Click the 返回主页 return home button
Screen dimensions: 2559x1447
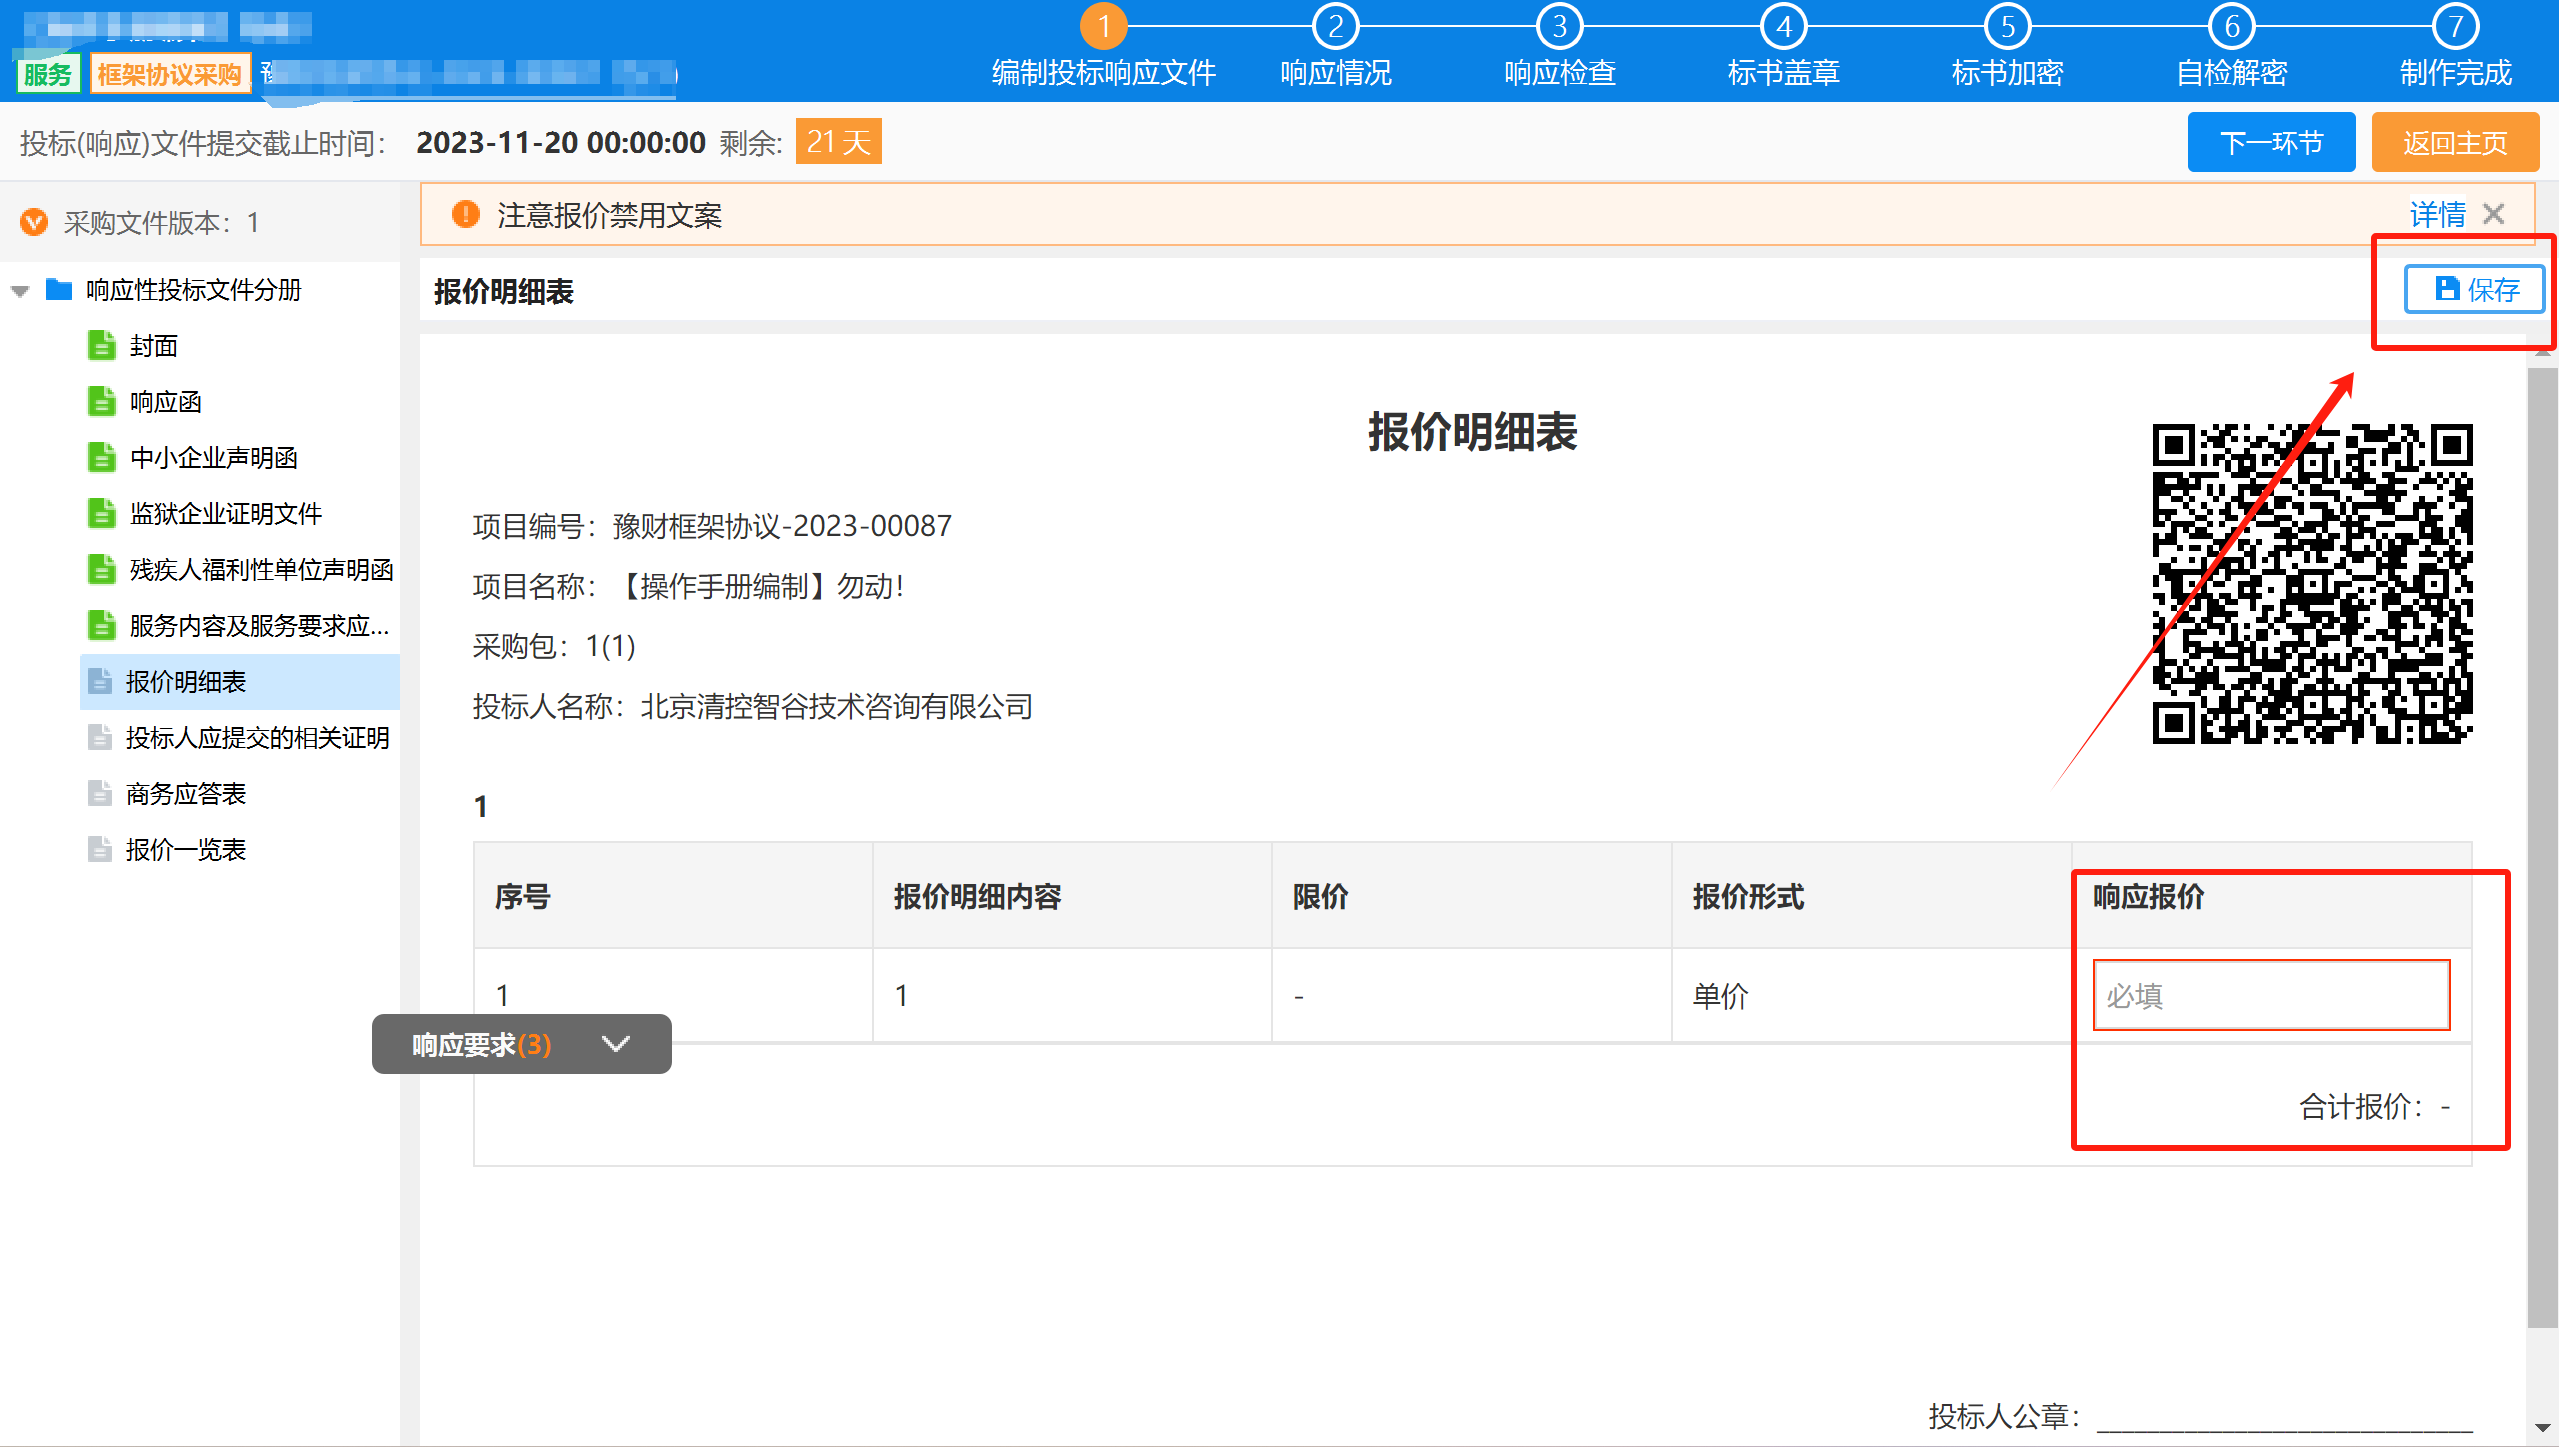click(x=2455, y=143)
